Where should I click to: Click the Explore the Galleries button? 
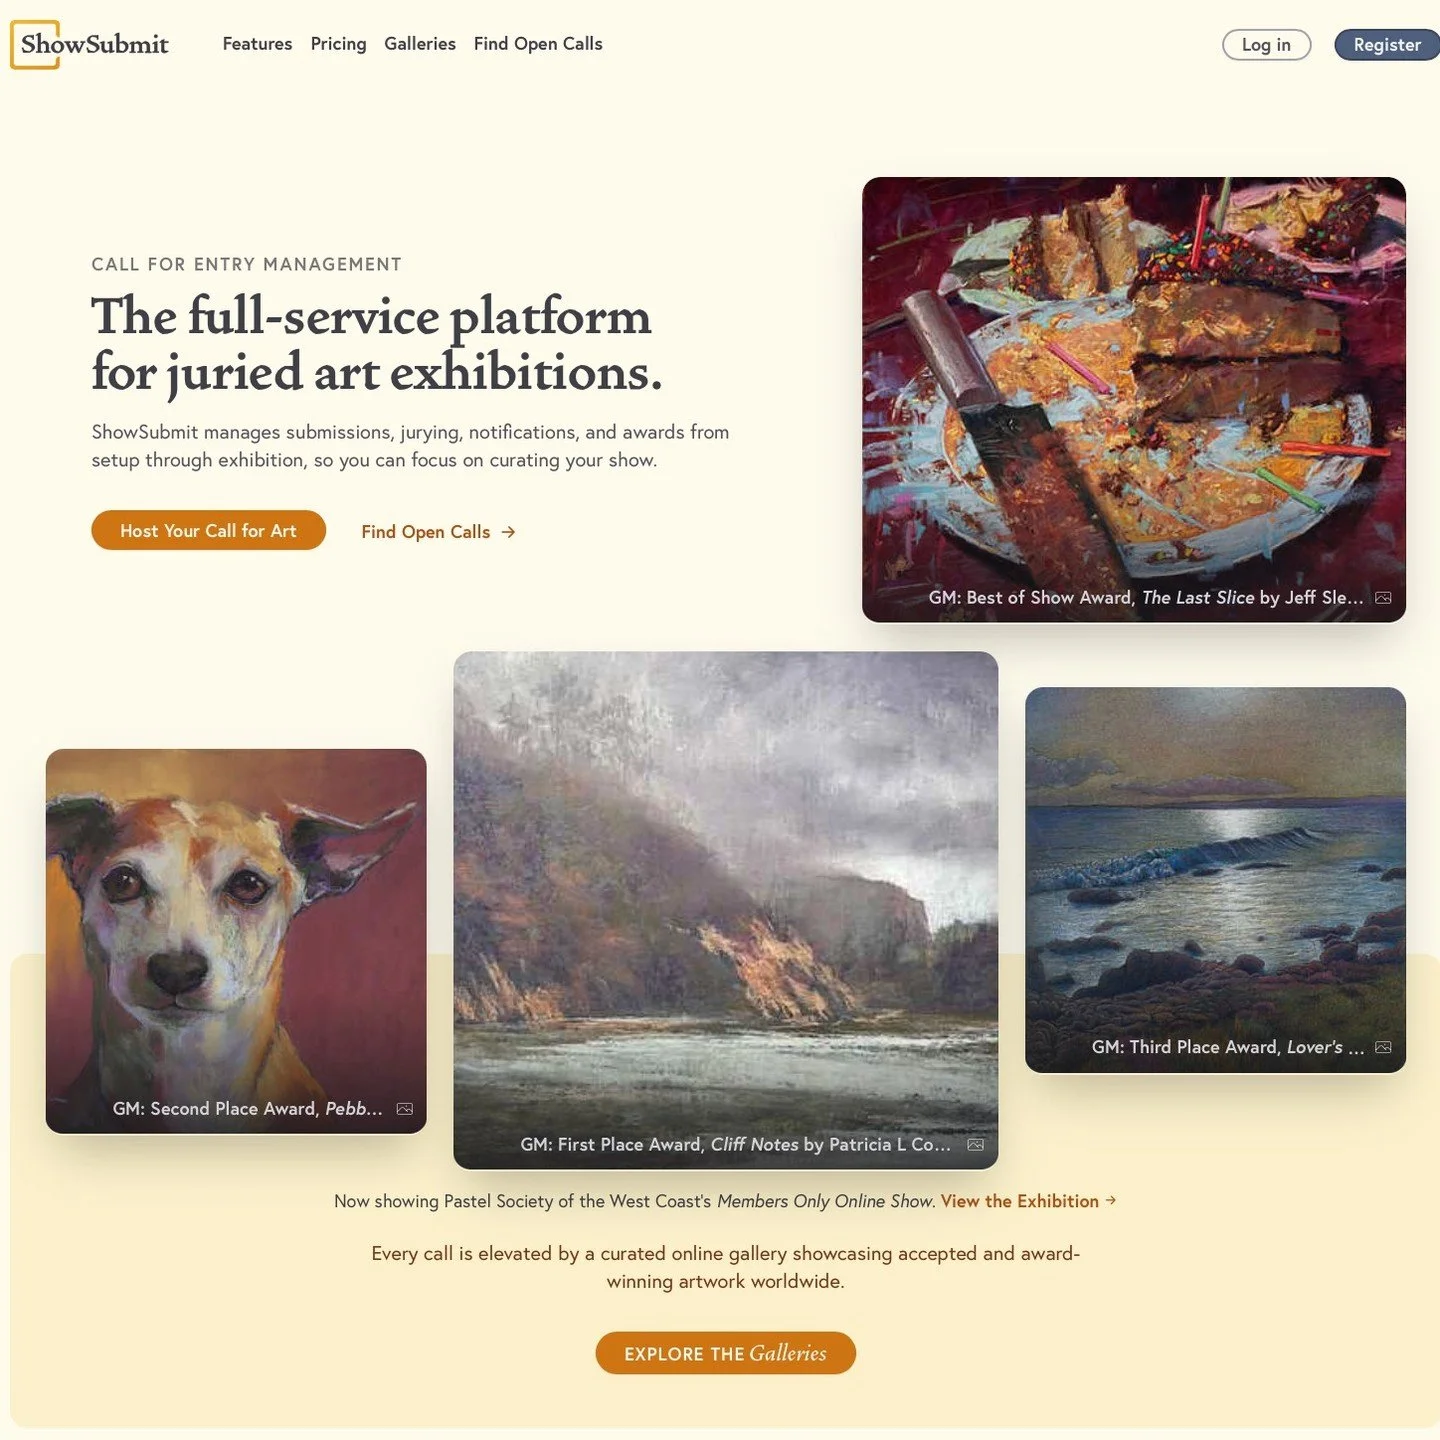pyautogui.click(x=725, y=1353)
